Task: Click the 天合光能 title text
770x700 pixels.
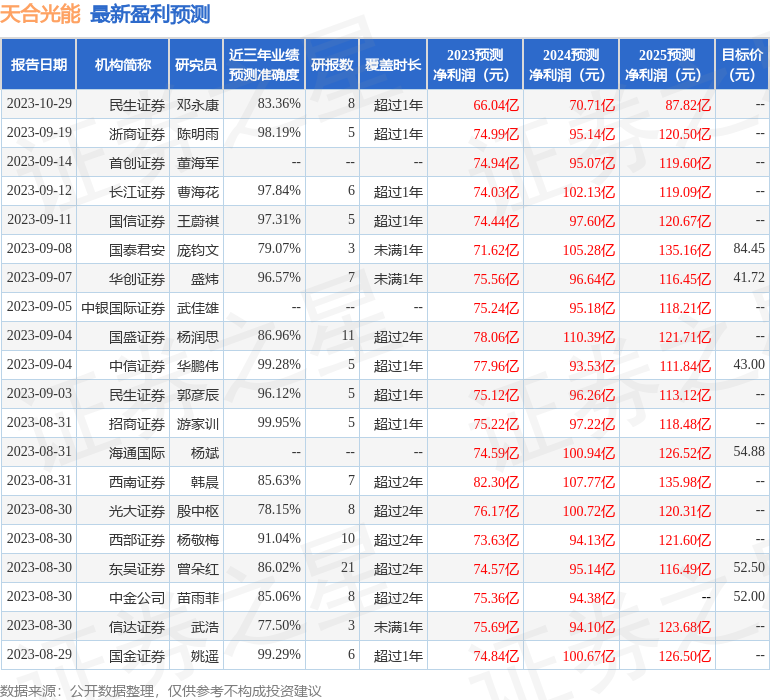Action: (40, 14)
